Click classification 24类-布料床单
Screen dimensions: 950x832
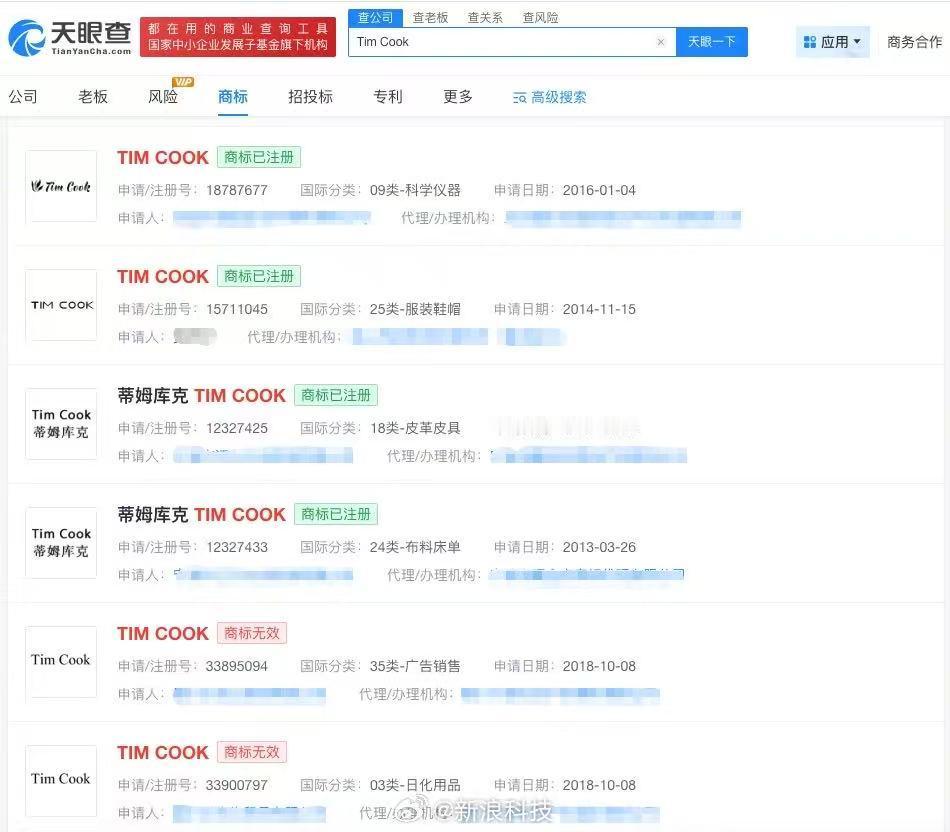[415, 547]
